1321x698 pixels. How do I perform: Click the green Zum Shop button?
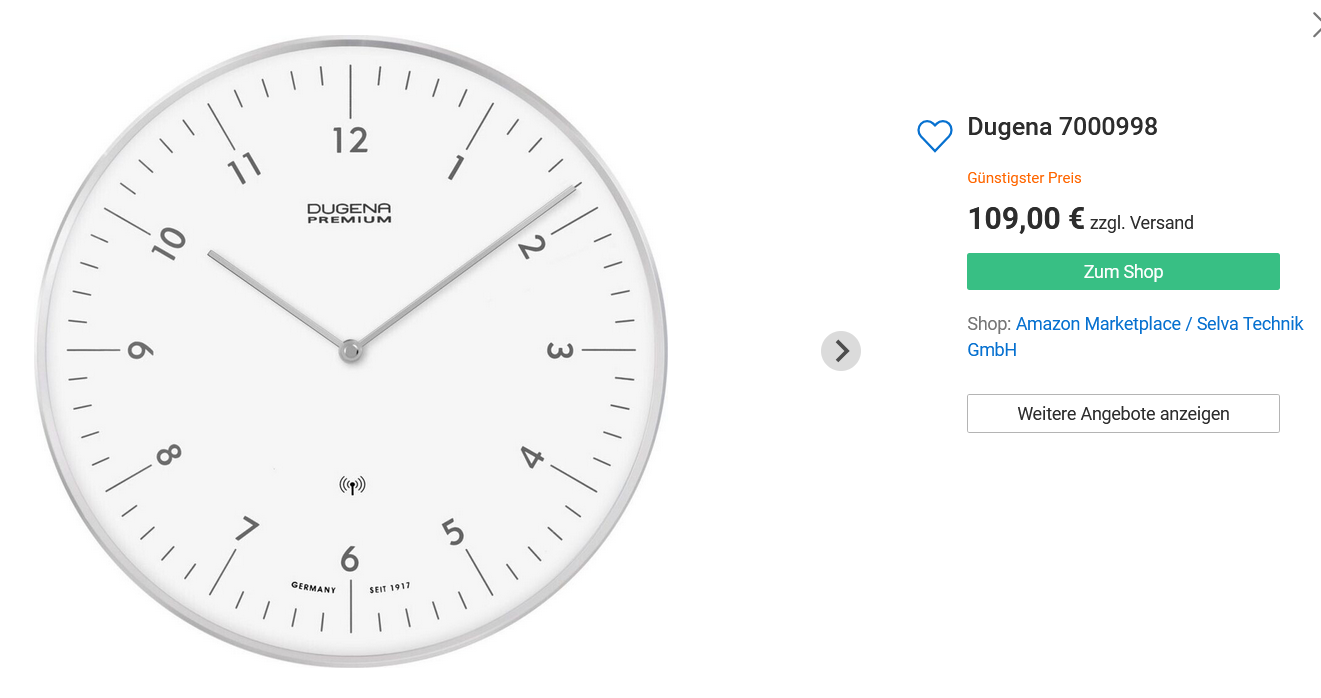pos(1123,272)
